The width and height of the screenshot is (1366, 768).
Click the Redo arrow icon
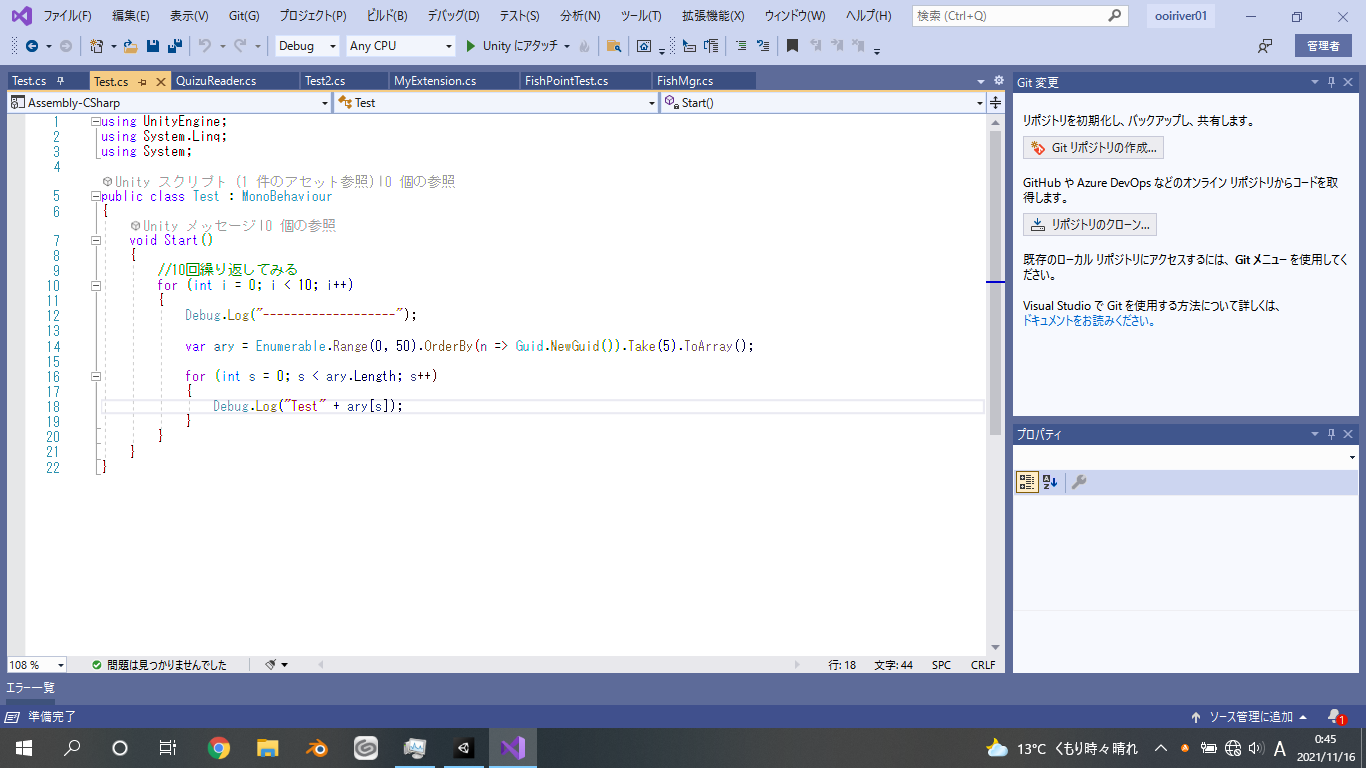tap(240, 46)
